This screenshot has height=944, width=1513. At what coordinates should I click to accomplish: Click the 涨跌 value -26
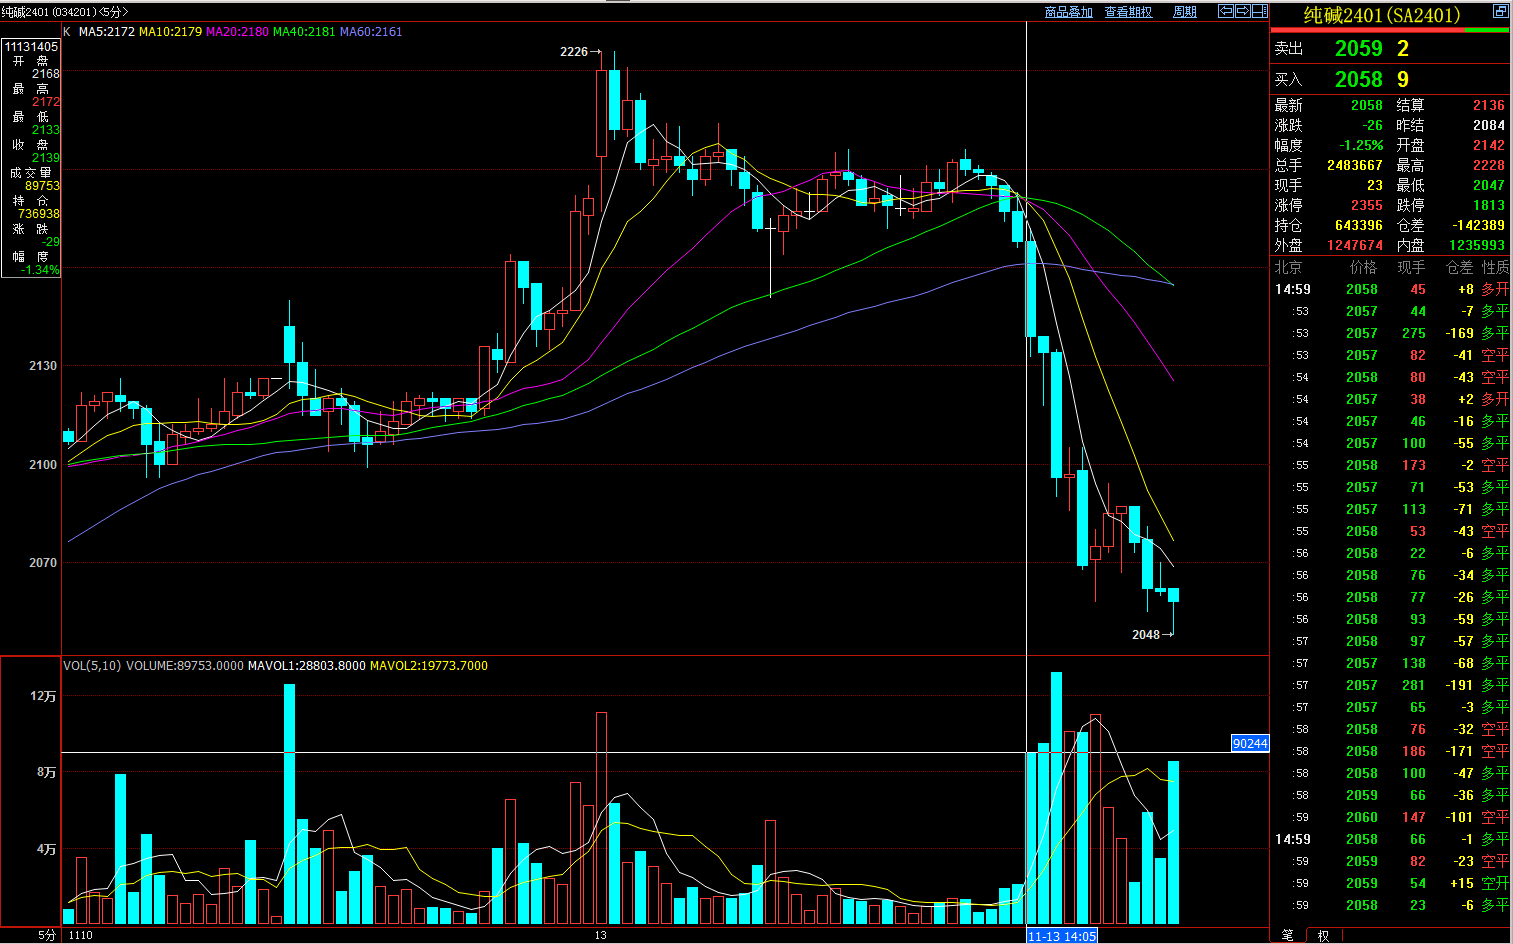pyautogui.click(x=1372, y=125)
